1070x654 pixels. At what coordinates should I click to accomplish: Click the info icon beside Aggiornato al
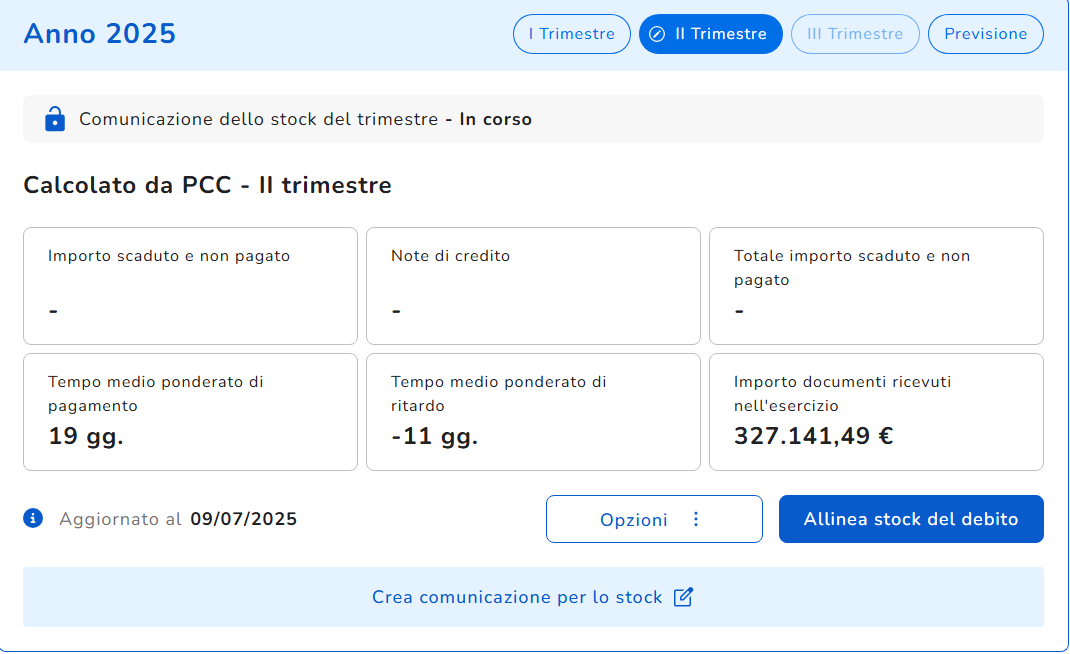pyautogui.click(x=33, y=518)
